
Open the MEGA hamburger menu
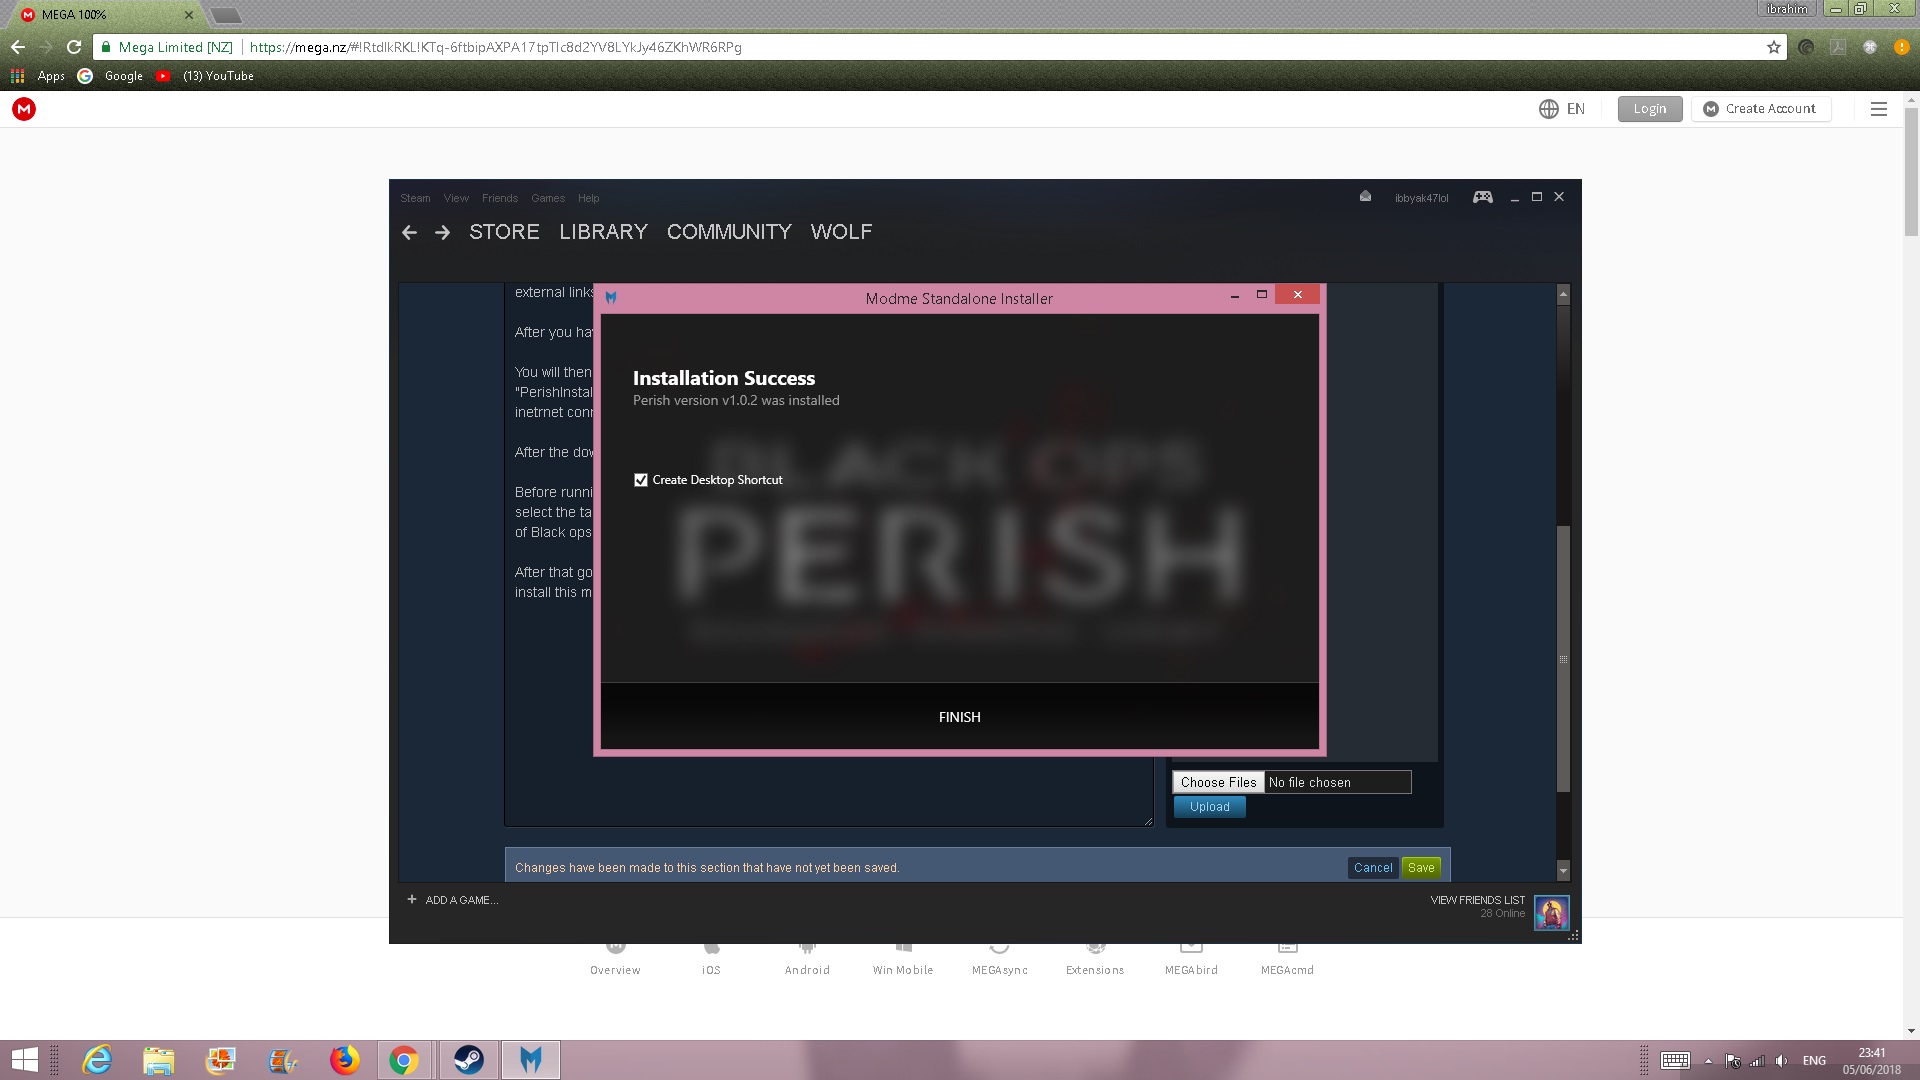coord(1878,109)
